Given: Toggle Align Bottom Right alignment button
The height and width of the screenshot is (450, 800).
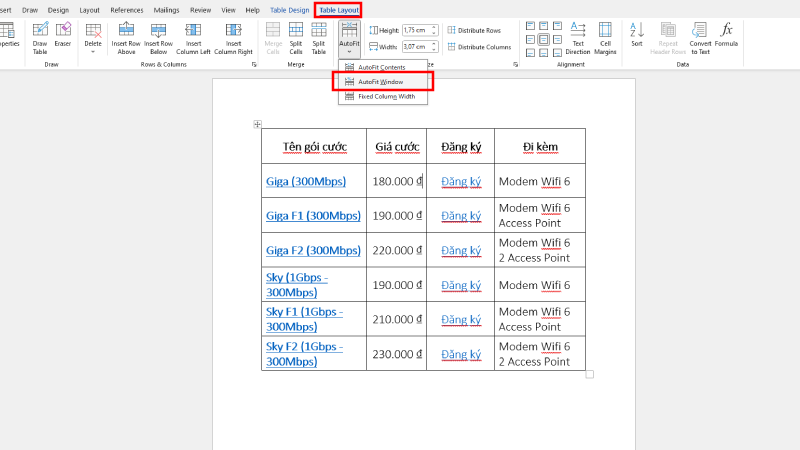Looking at the screenshot, I should click(556, 52).
